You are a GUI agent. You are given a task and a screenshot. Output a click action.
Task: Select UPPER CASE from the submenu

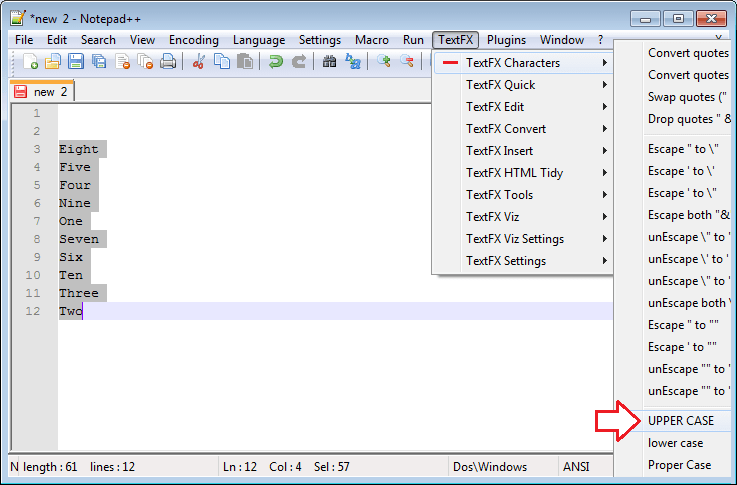680,421
